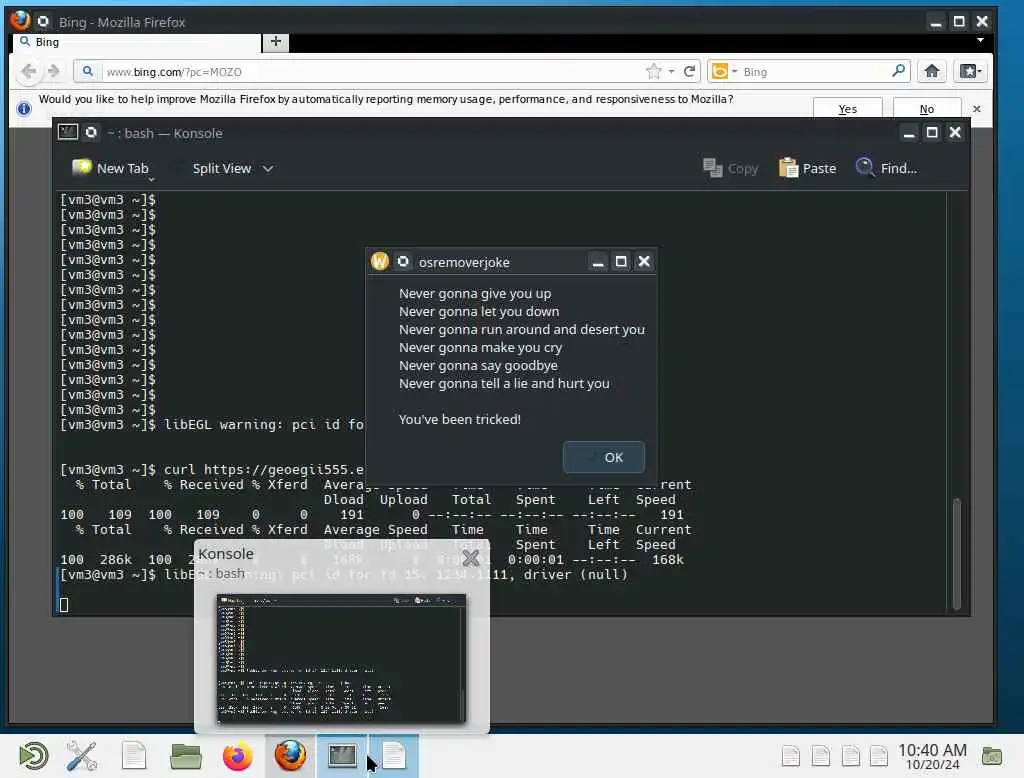1024x778 pixels.
Task: Reload the Bing page
Action: click(689, 71)
